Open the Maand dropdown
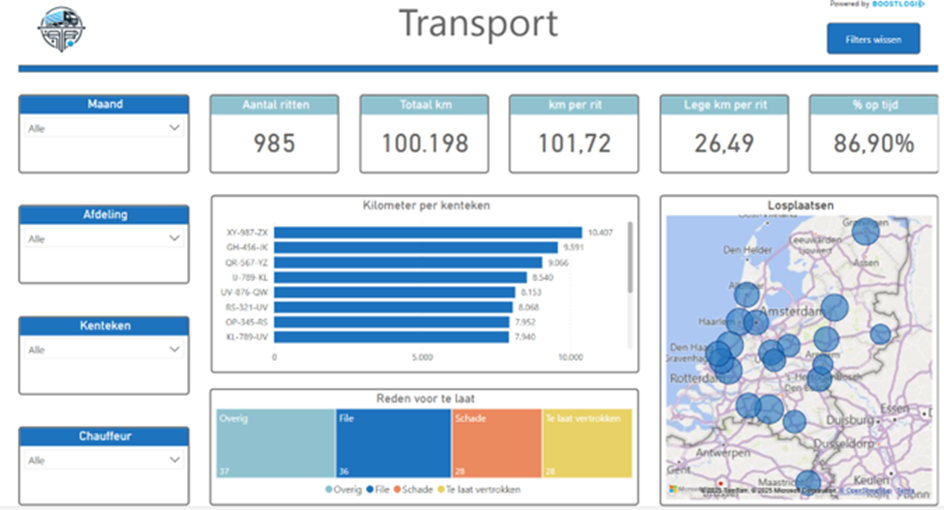 (x=174, y=128)
